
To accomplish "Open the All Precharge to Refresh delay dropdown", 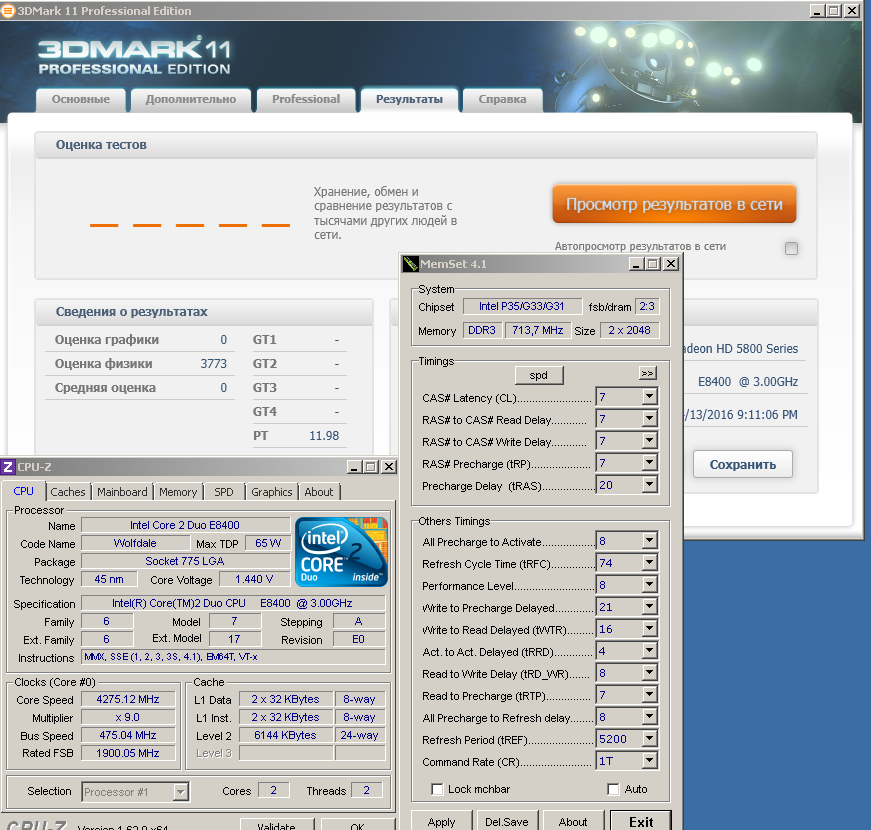I will (649, 716).
